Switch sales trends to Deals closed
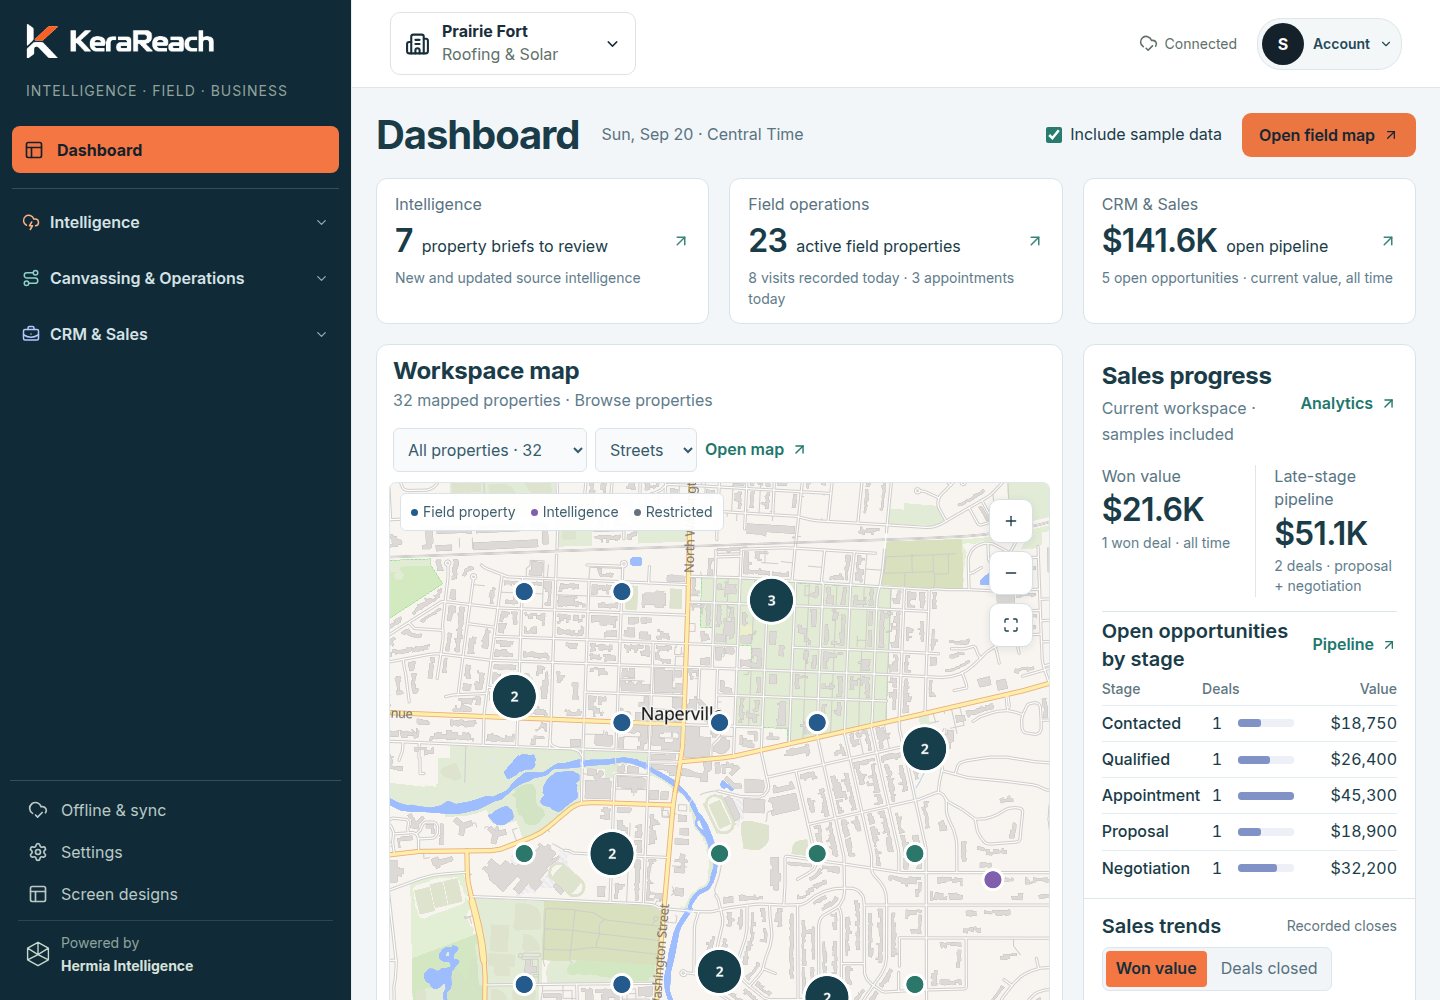 [1269, 968]
